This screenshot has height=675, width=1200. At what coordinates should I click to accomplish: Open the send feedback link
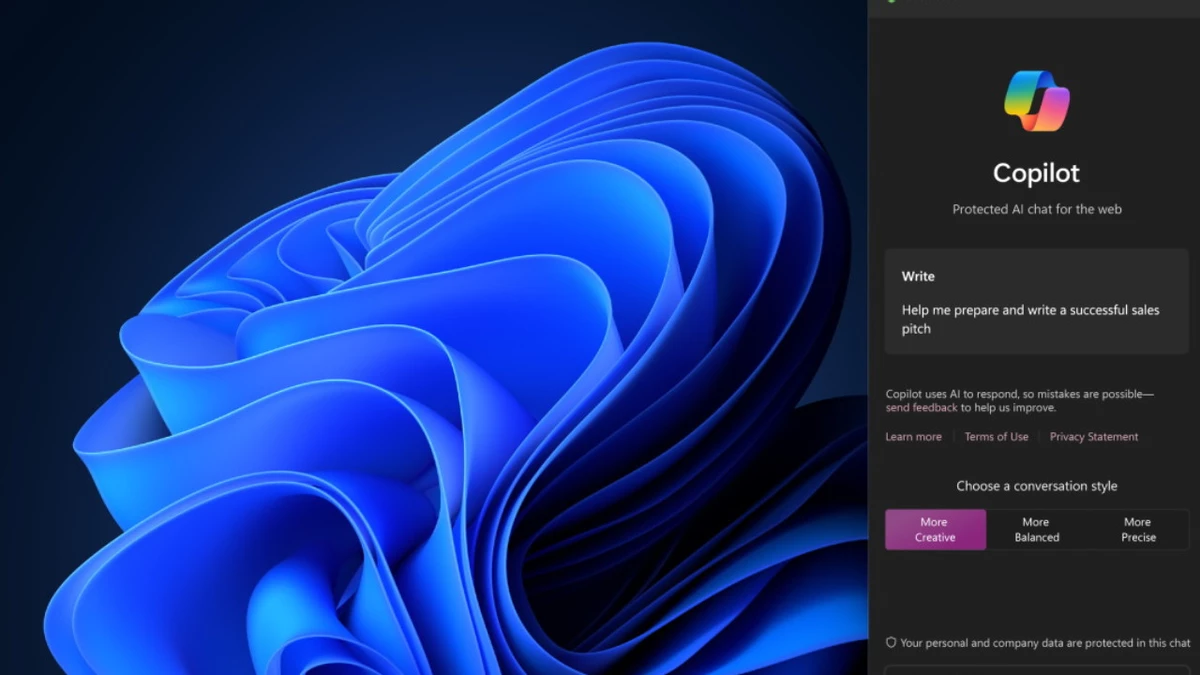(921, 408)
